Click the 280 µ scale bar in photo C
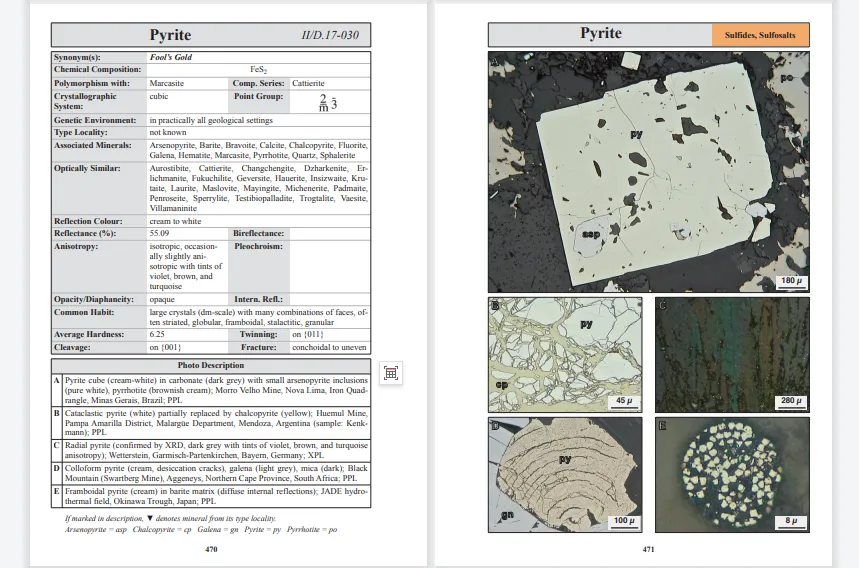 pyautogui.click(x=789, y=400)
